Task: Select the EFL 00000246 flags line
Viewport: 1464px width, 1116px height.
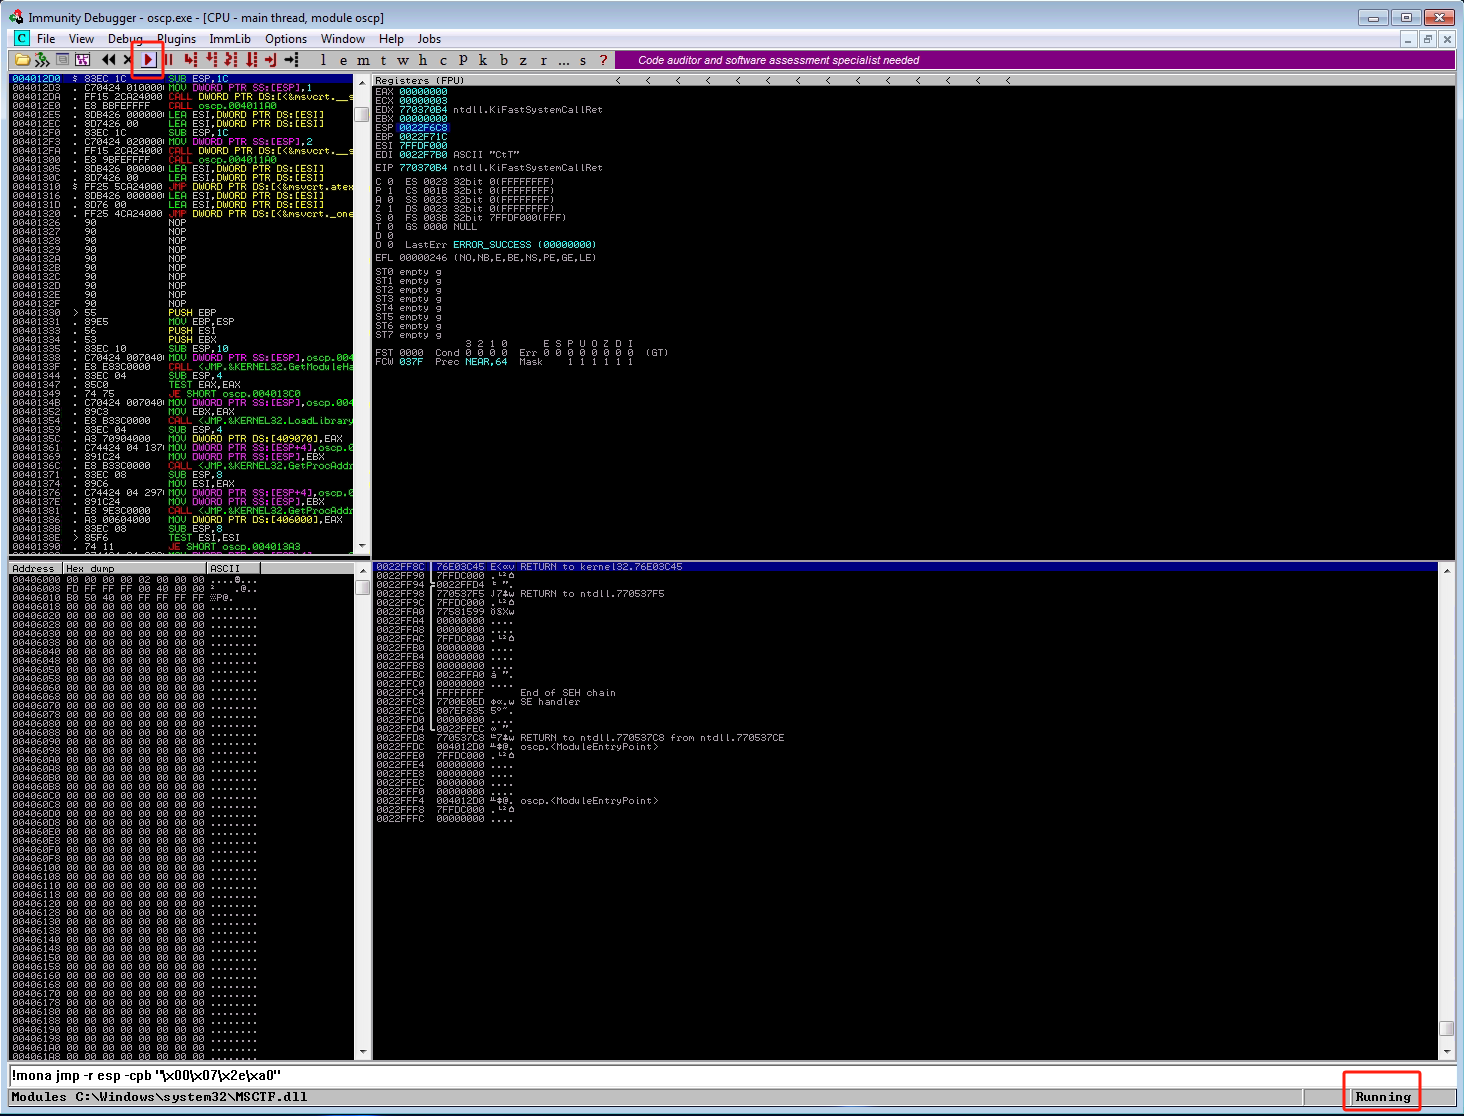Action: [x=485, y=258]
